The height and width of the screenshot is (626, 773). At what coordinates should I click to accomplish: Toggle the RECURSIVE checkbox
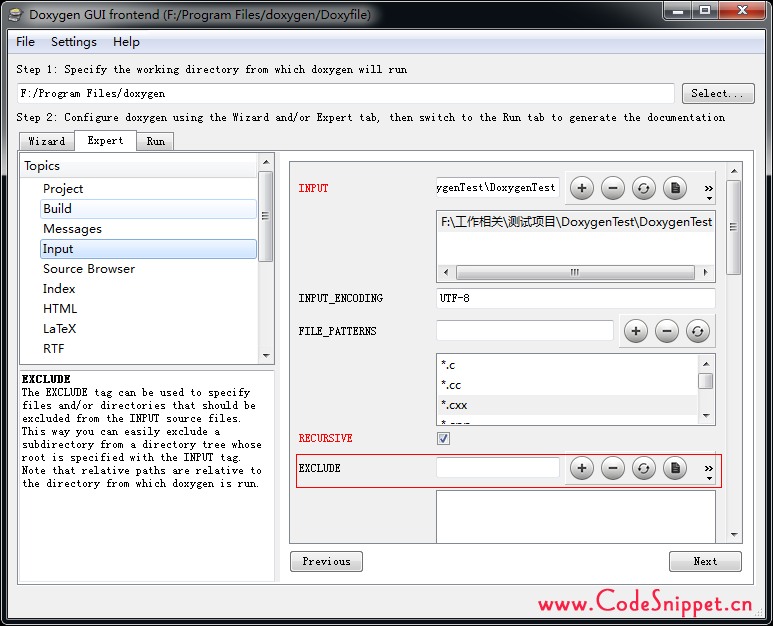[443, 438]
